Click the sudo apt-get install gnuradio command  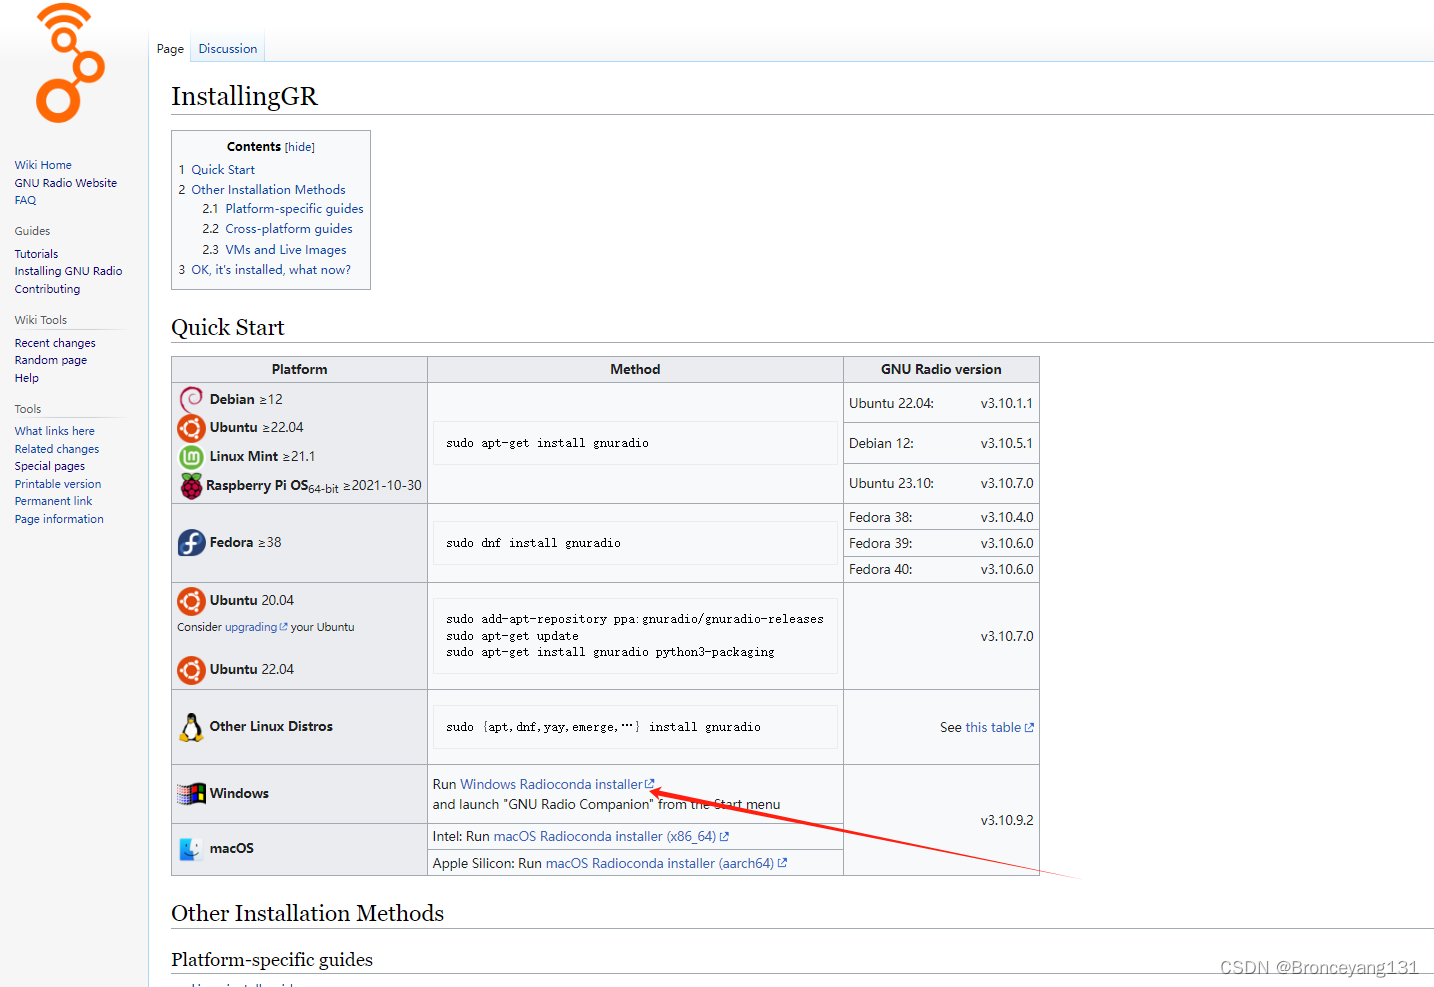547,443
